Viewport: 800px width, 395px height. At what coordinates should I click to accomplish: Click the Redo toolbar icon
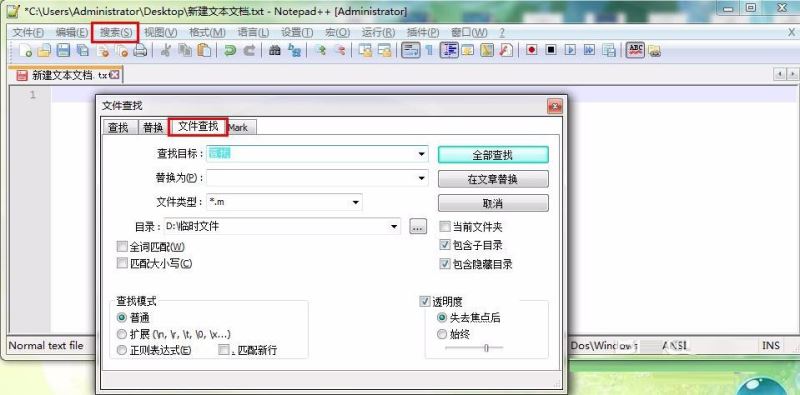click(249, 51)
